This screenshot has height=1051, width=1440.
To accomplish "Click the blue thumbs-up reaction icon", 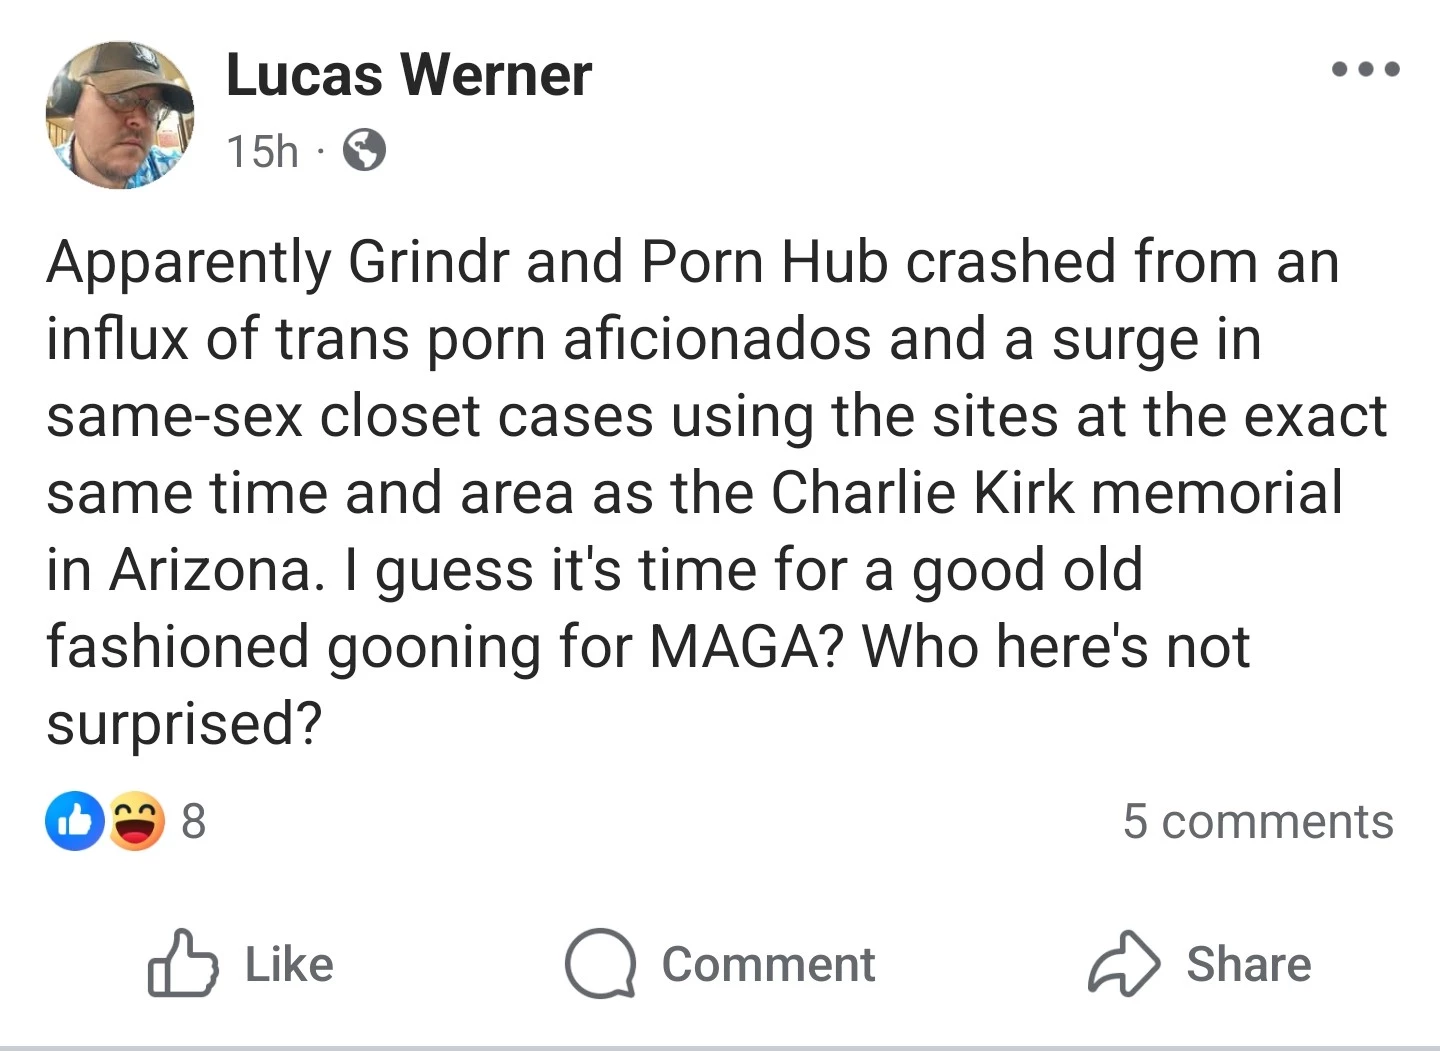I will [74, 821].
